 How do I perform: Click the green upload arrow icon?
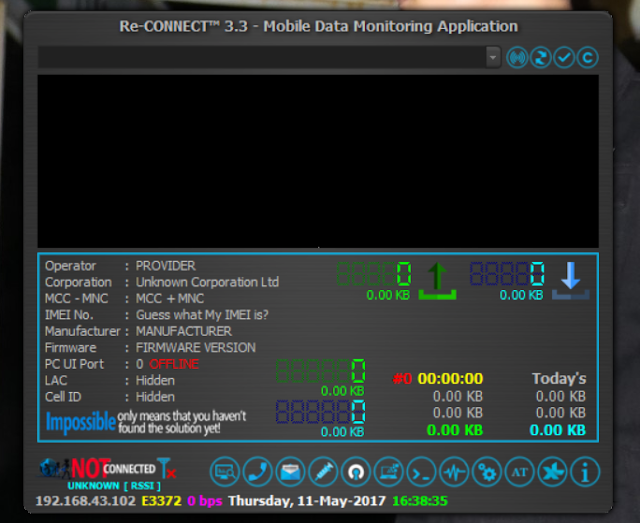point(437,281)
